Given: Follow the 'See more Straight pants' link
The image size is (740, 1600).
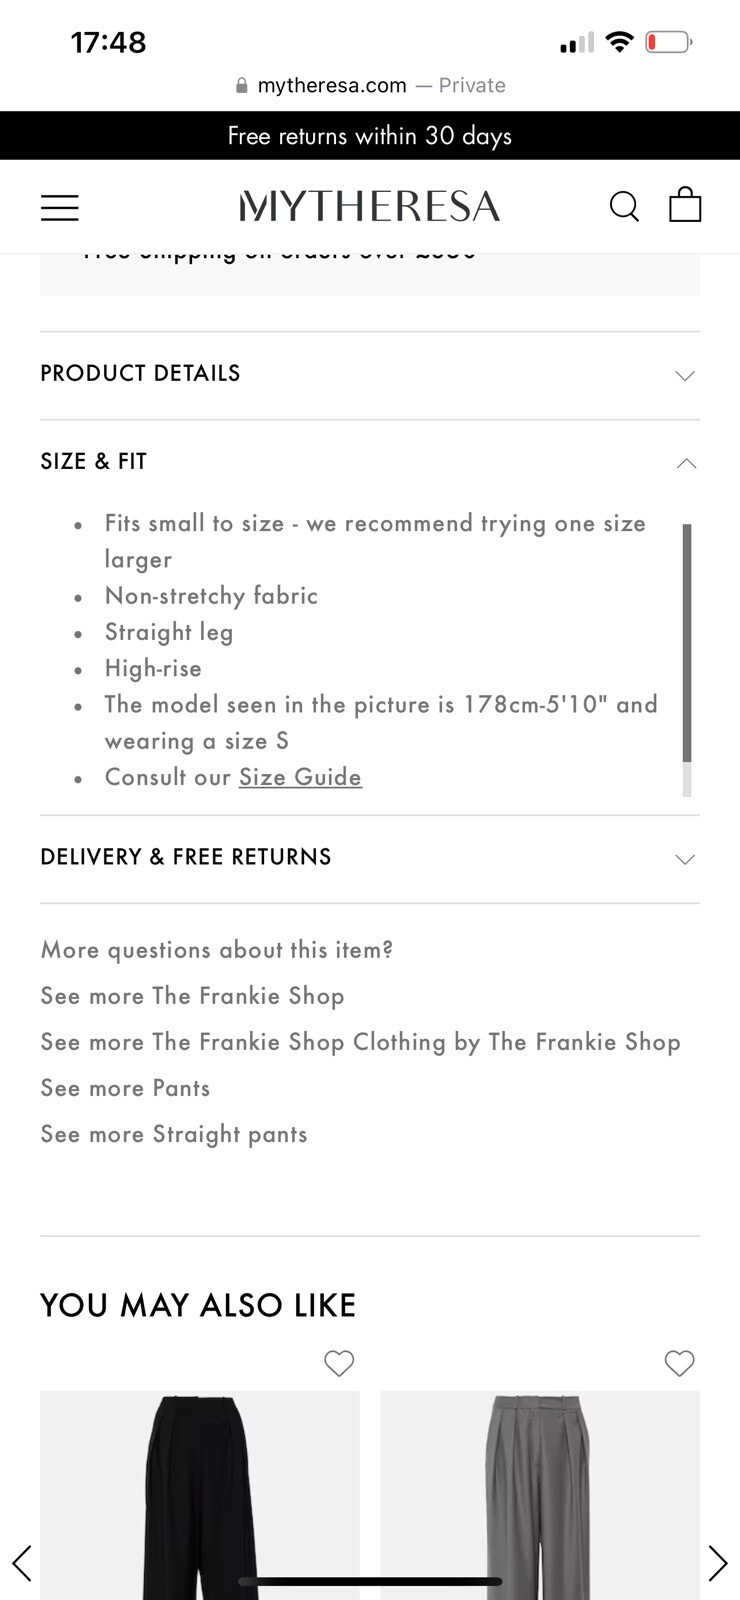Looking at the screenshot, I should (174, 1134).
